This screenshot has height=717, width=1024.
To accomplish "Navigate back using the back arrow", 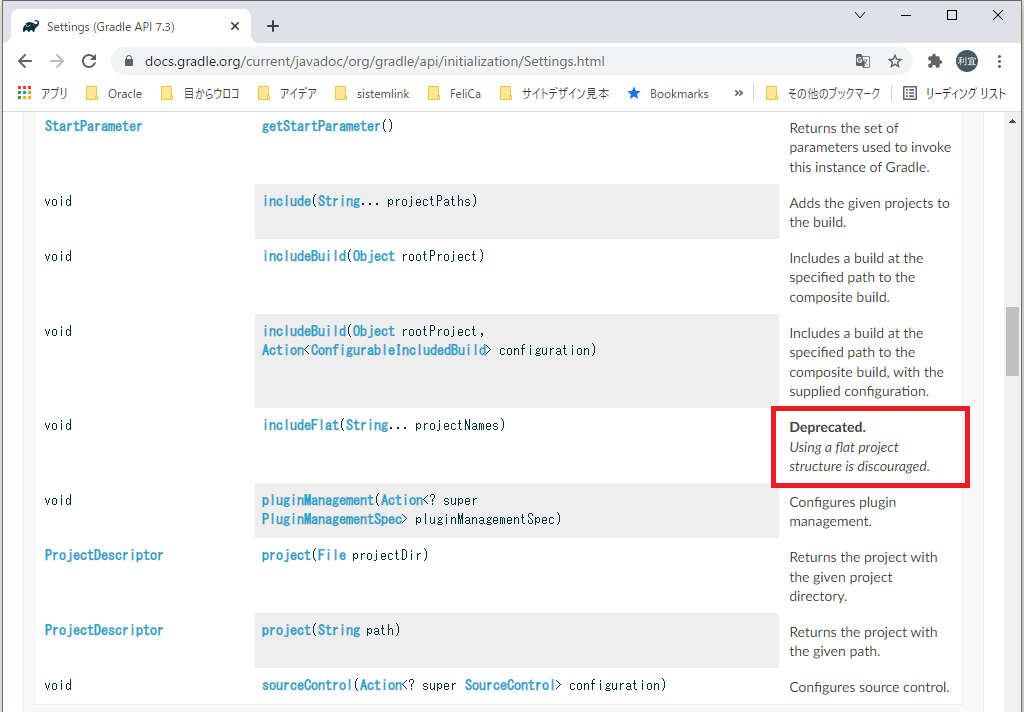I will [25, 60].
